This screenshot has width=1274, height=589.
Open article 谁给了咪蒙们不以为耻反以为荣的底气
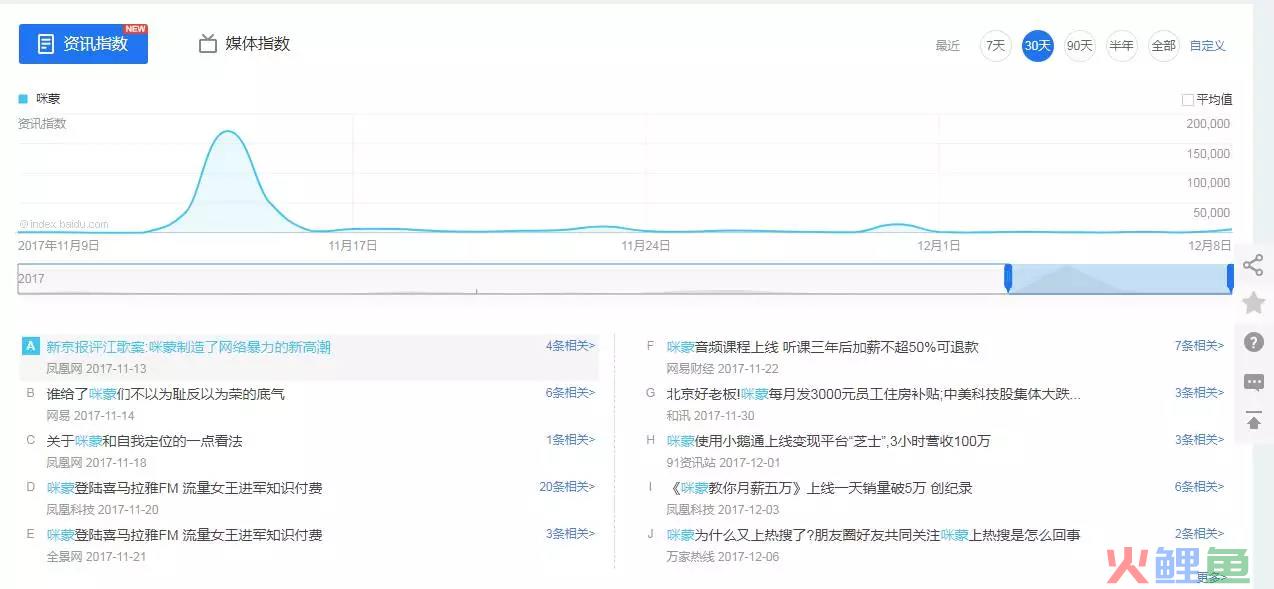(166, 394)
